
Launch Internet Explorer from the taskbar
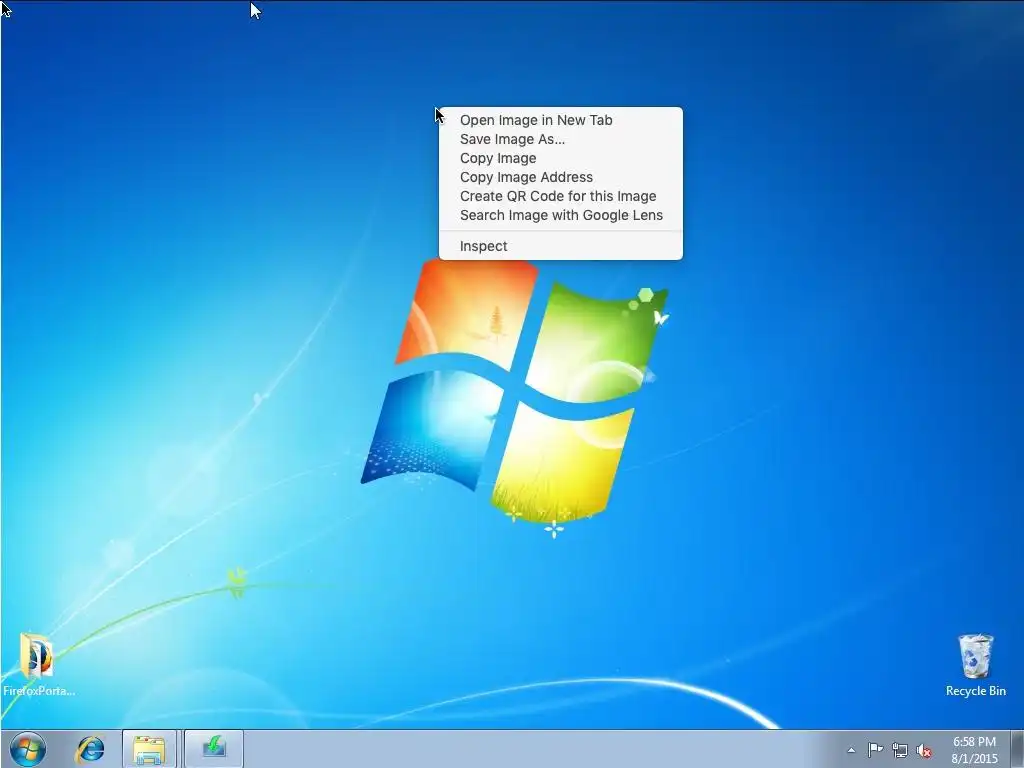pos(90,749)
